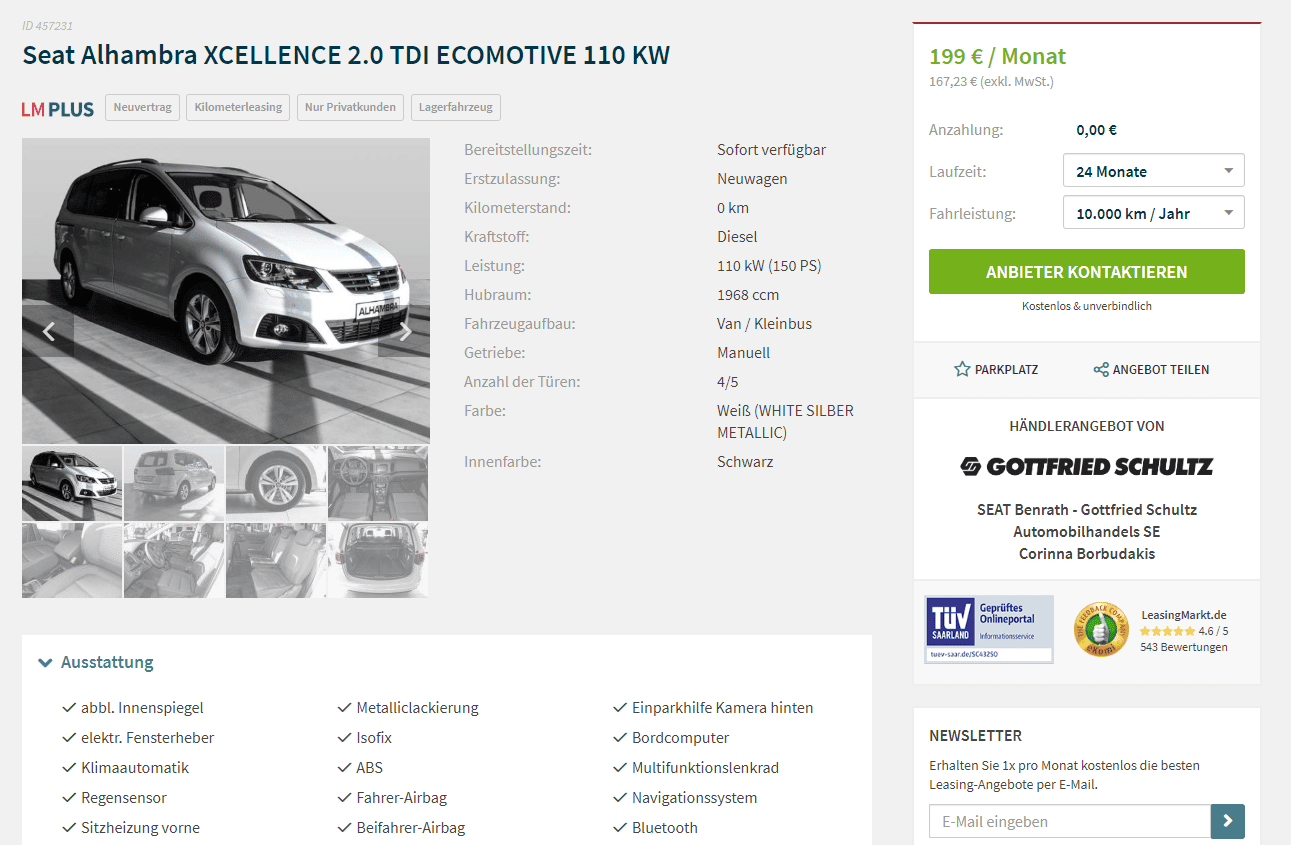Click the eKomi feedback seal icon
The image size is (1291, 845).
pyautogui.click(x=1101, y=630)
